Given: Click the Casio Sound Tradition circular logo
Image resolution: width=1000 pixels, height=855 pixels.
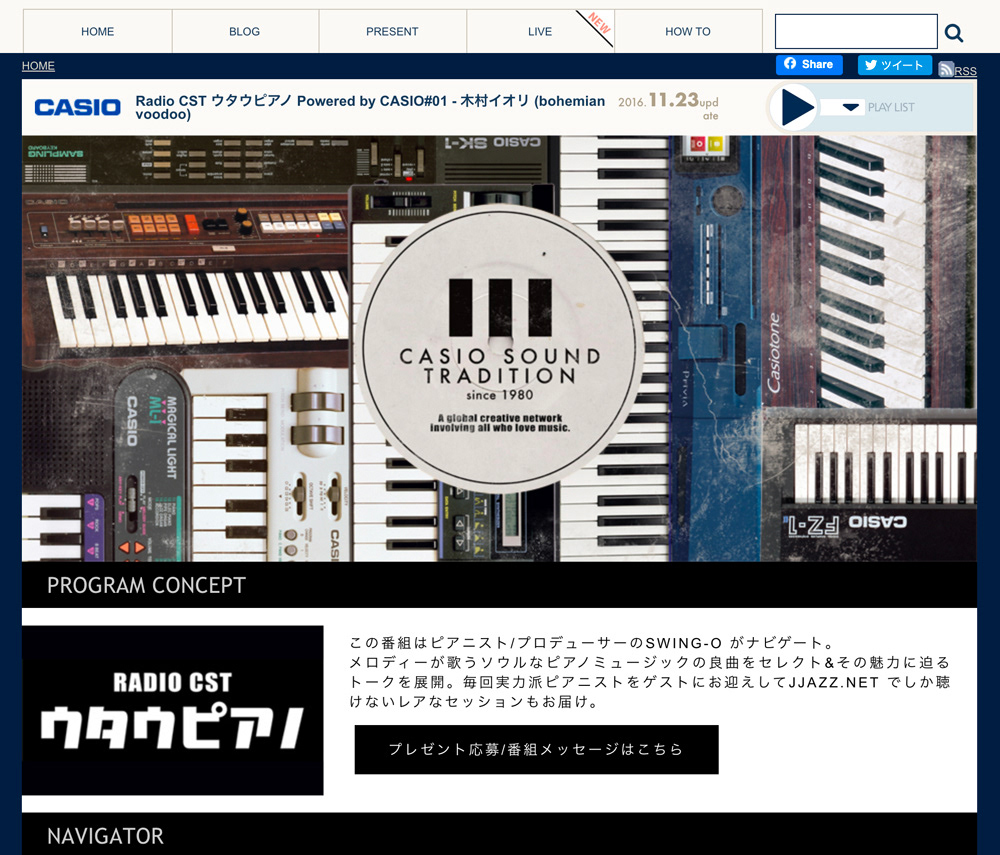Looking at the screenshot, I should pyautogui.click(x=500, y=348).
